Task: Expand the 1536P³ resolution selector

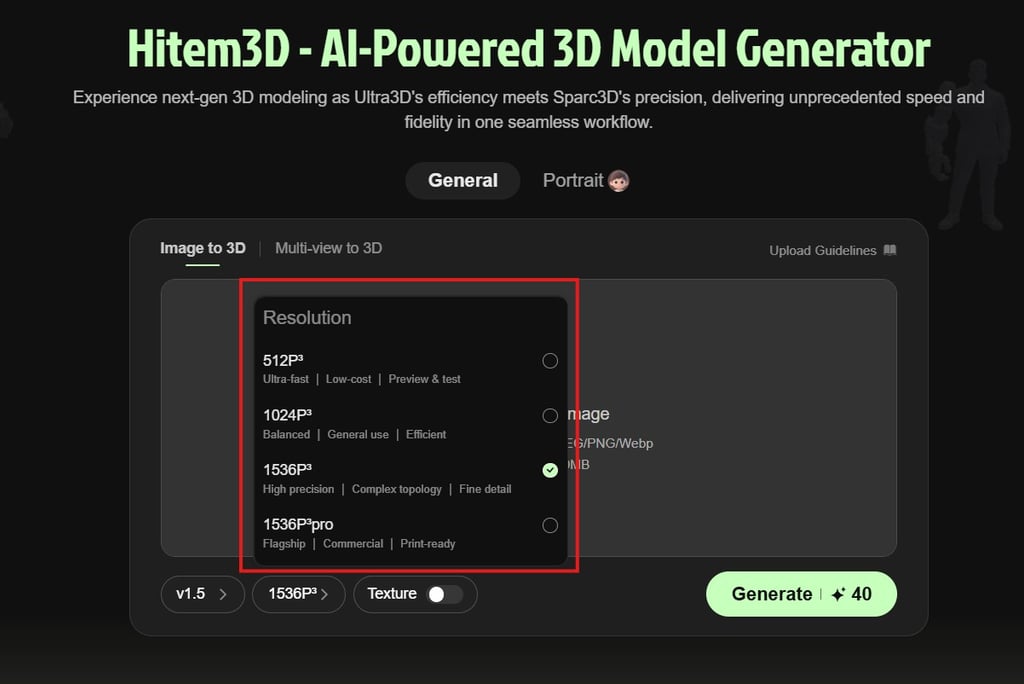Action: click(x=298, y=594)
